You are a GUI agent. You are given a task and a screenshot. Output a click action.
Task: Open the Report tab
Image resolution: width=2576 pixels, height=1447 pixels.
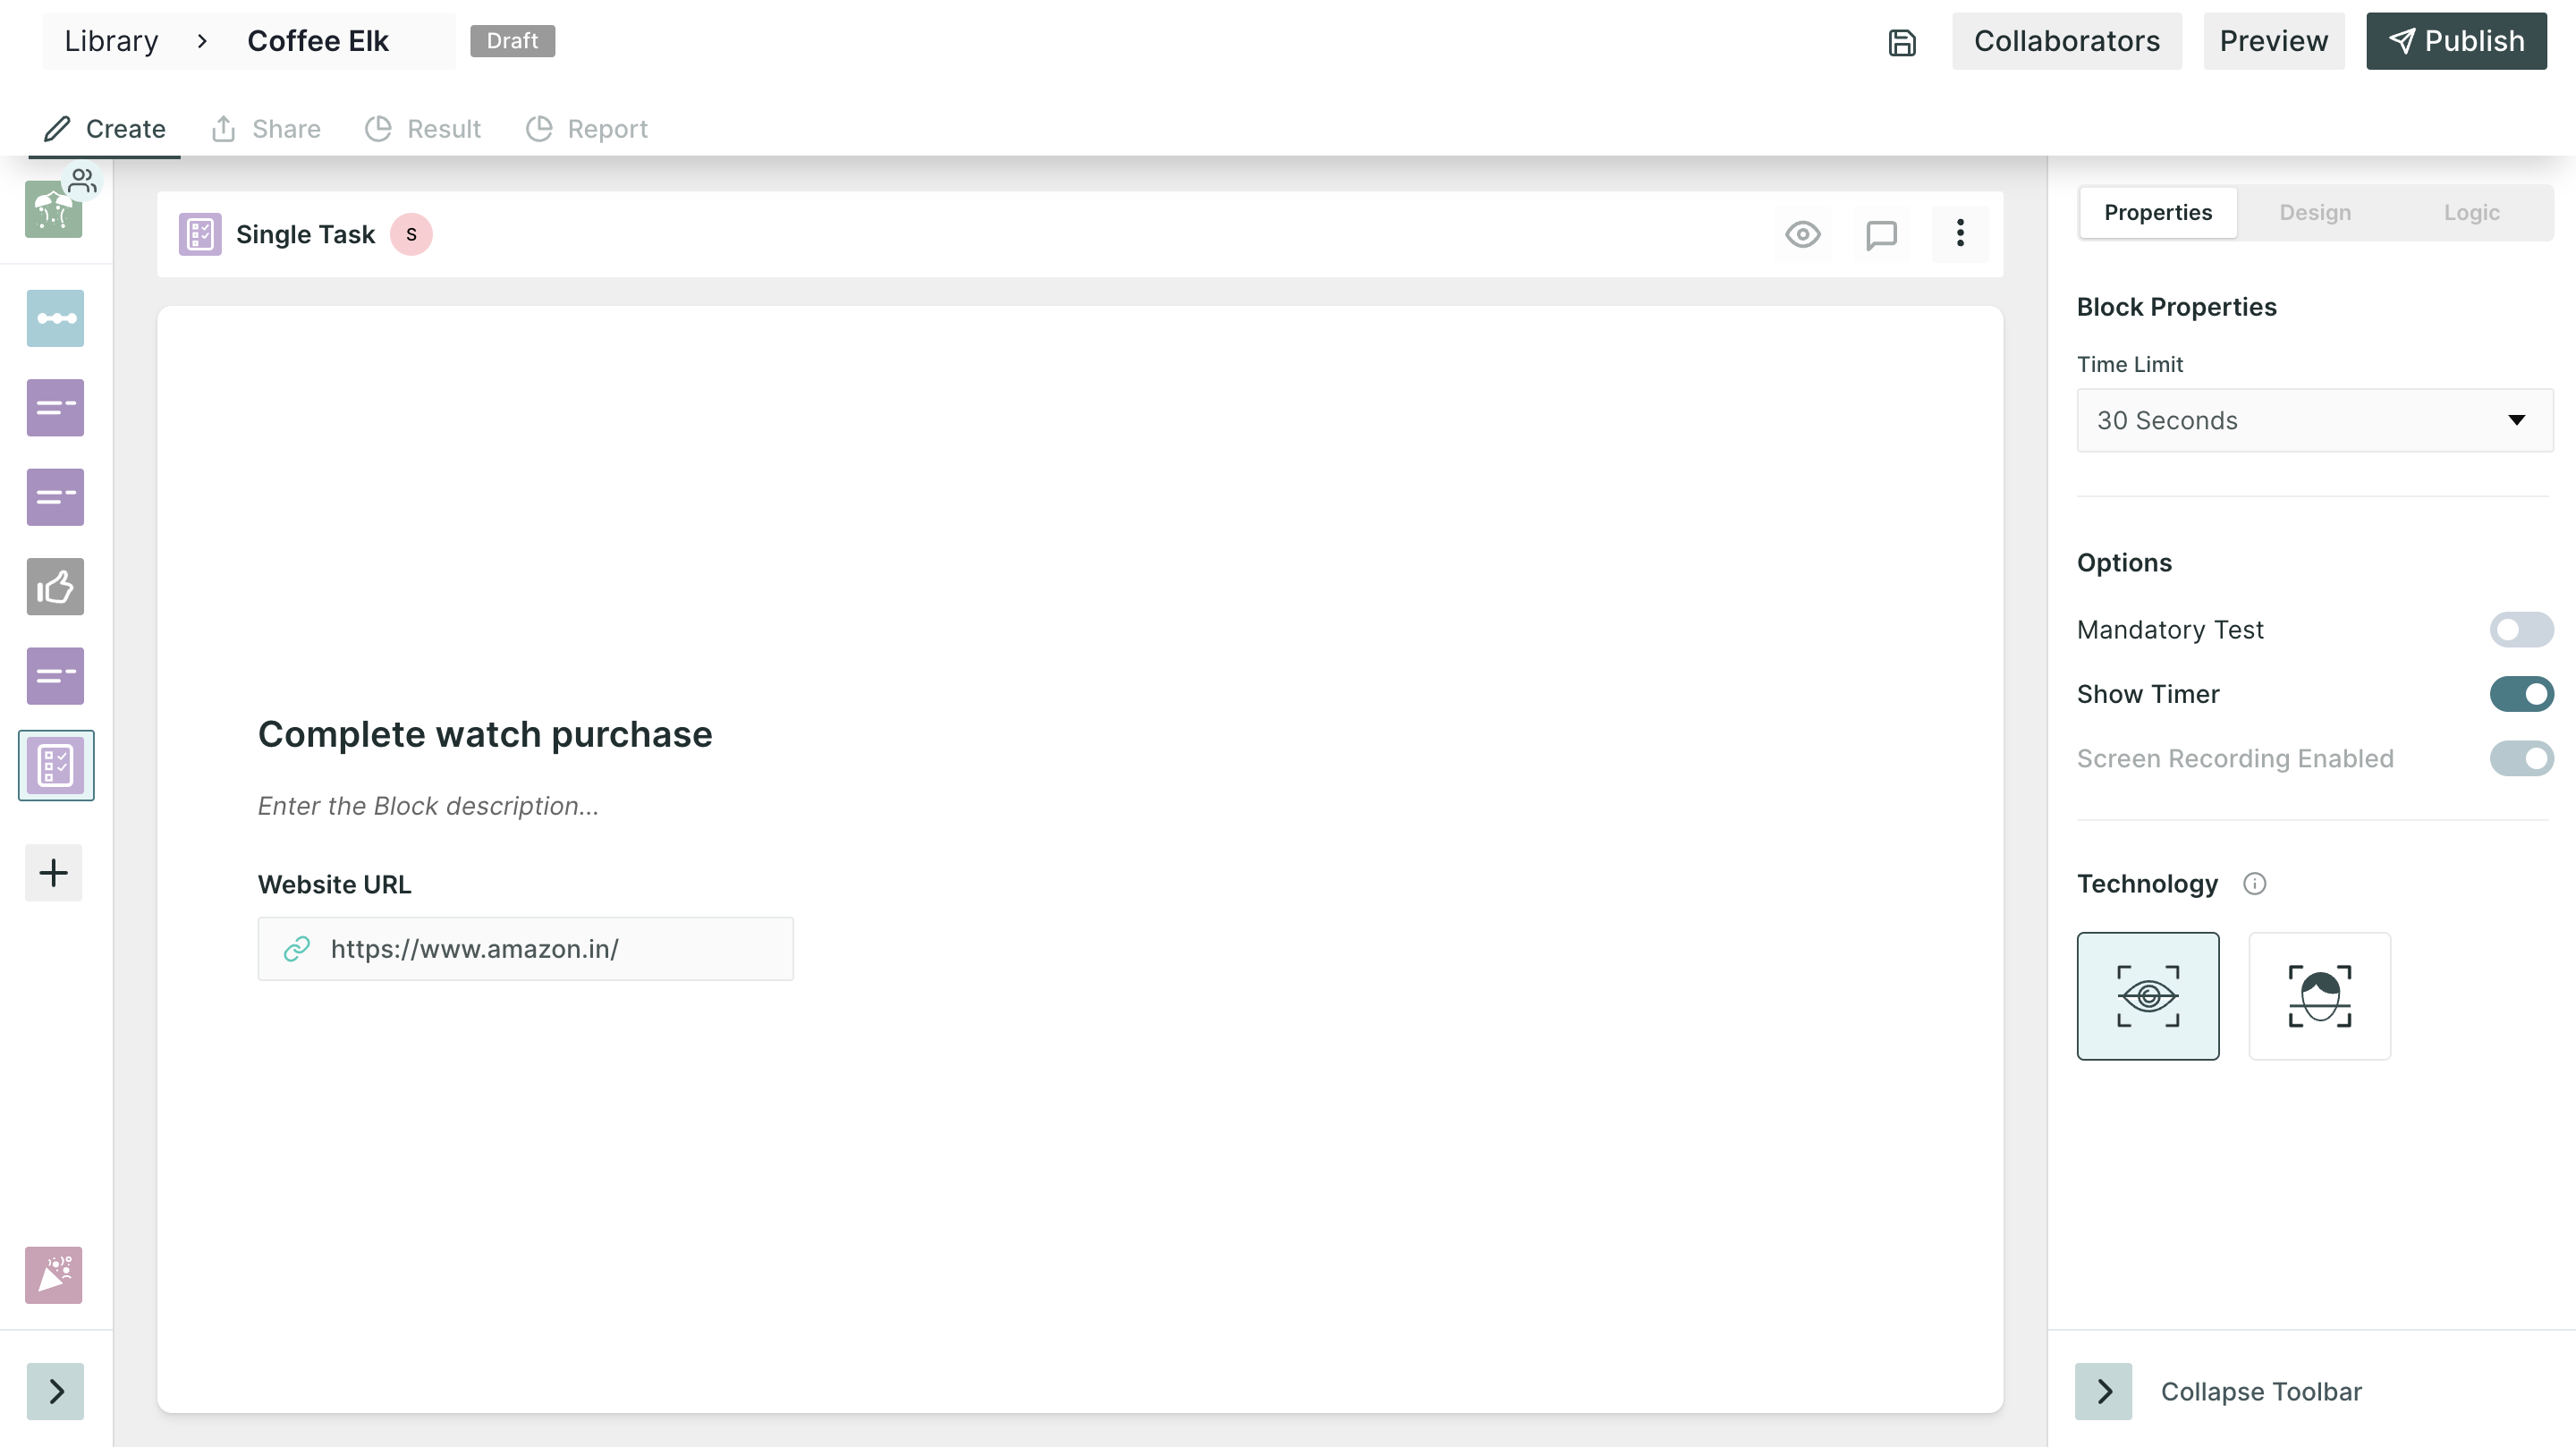[x=587, y=129]
